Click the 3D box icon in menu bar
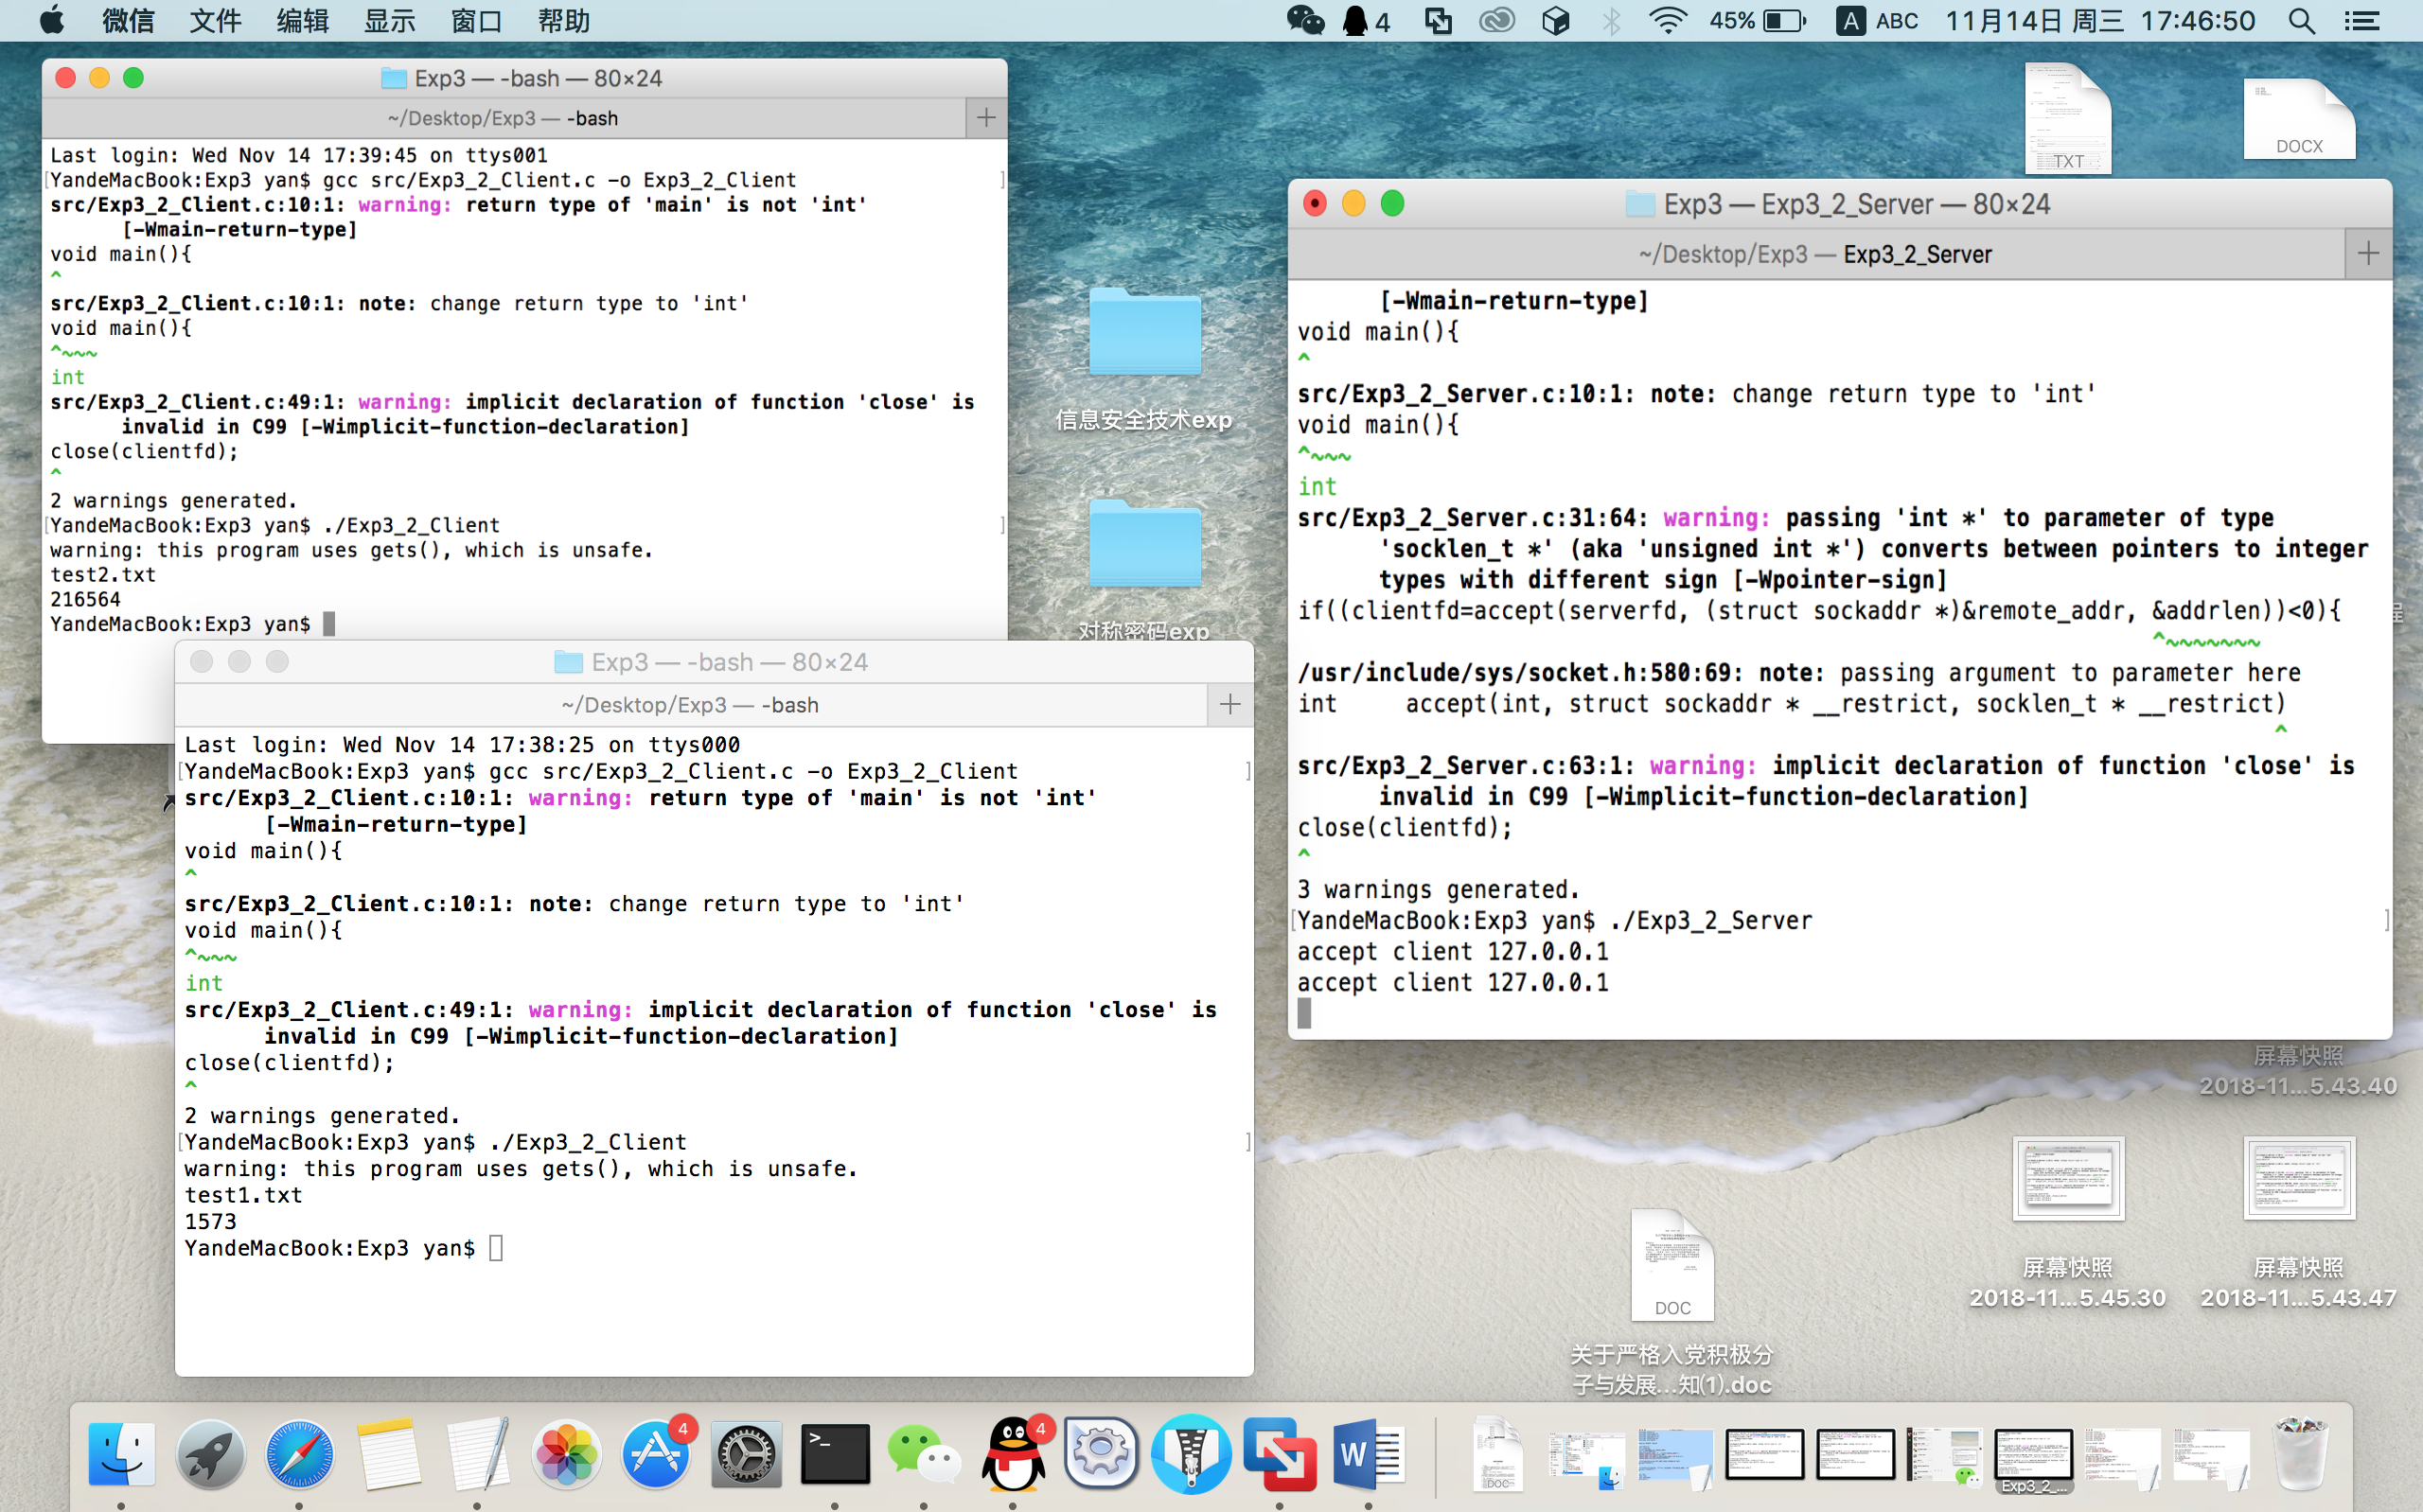This screenshot has width=2423, height=1512. pos(1555,20)
